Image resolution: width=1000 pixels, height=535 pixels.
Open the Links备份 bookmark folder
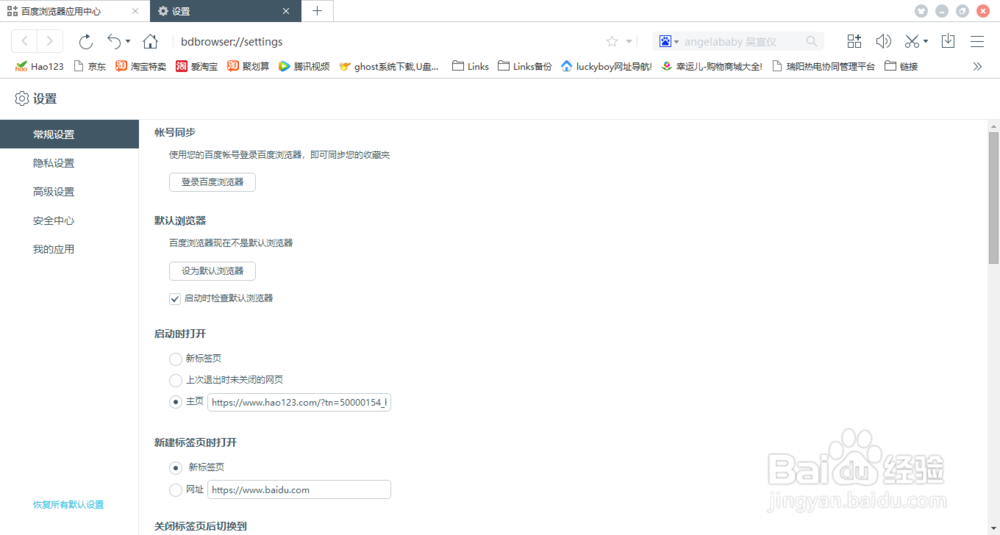click(x=525, y=66)
